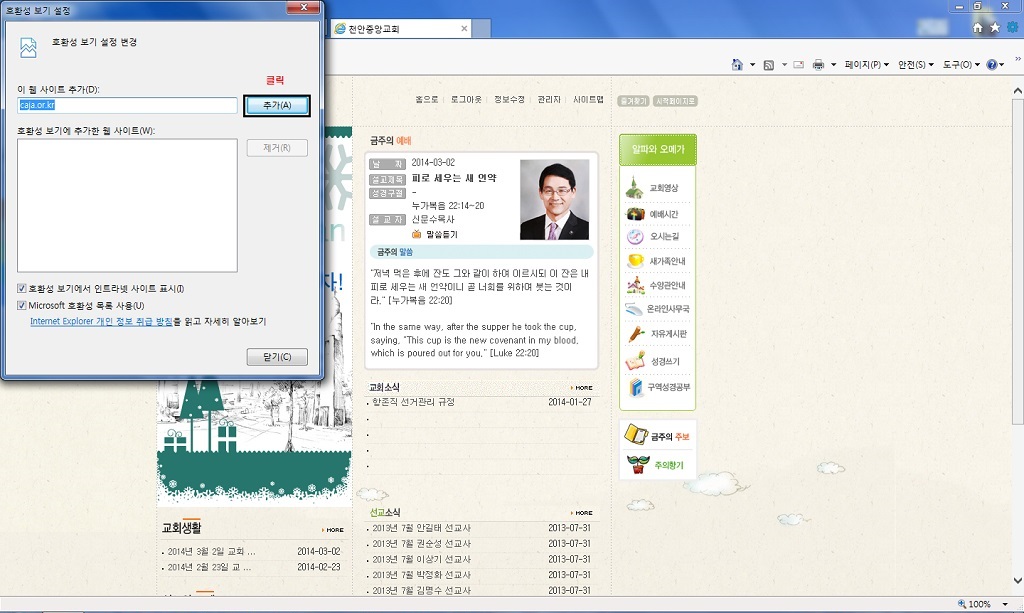The height and width of the screenshot is (613, 1024).
Task: Click the 닫기(C) button
Action: (277, 356)
